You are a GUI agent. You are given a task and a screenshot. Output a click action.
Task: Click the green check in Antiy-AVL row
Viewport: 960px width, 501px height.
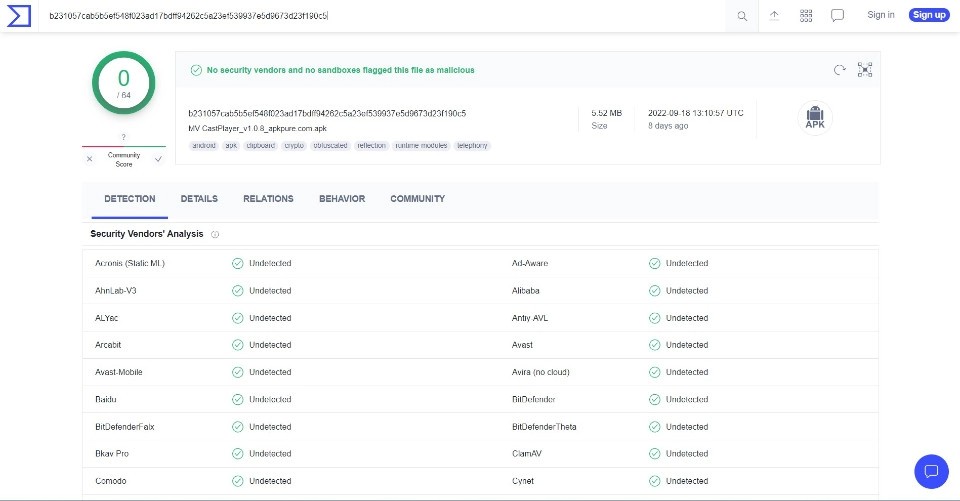coord(654,318)
